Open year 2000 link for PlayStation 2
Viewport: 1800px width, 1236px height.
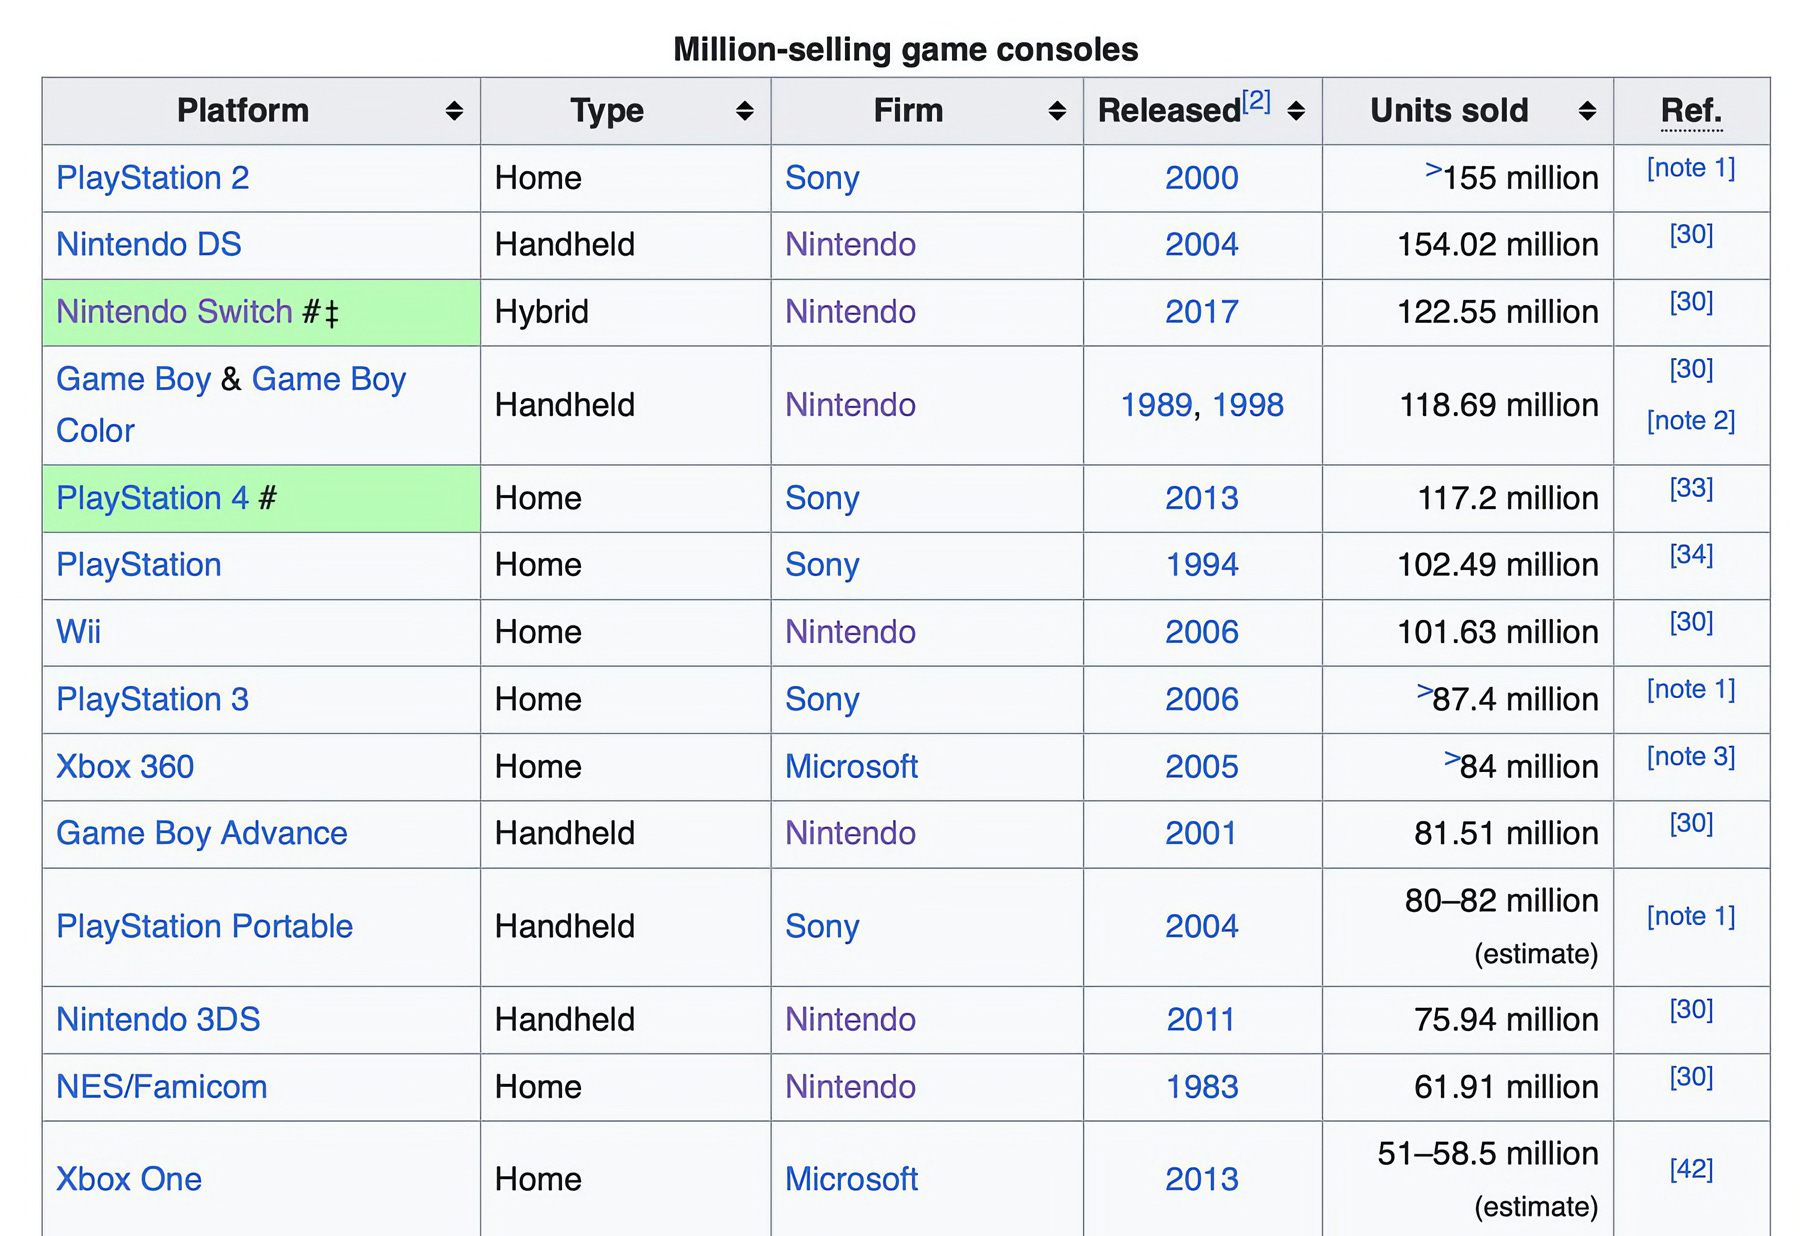coord(1202,178)
